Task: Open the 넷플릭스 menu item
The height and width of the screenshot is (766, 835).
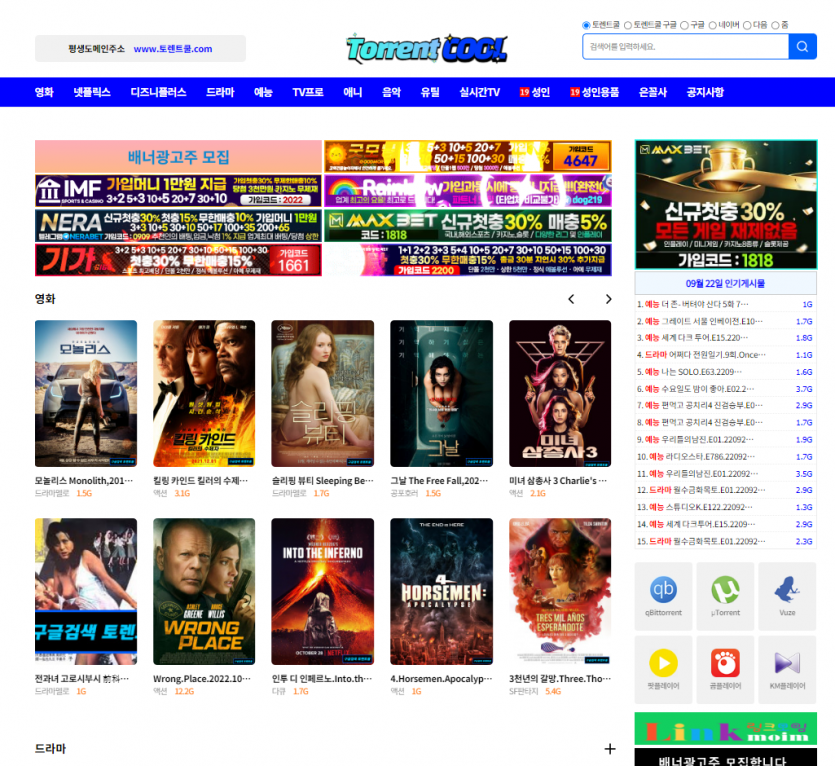Action: tap(92, 92)
